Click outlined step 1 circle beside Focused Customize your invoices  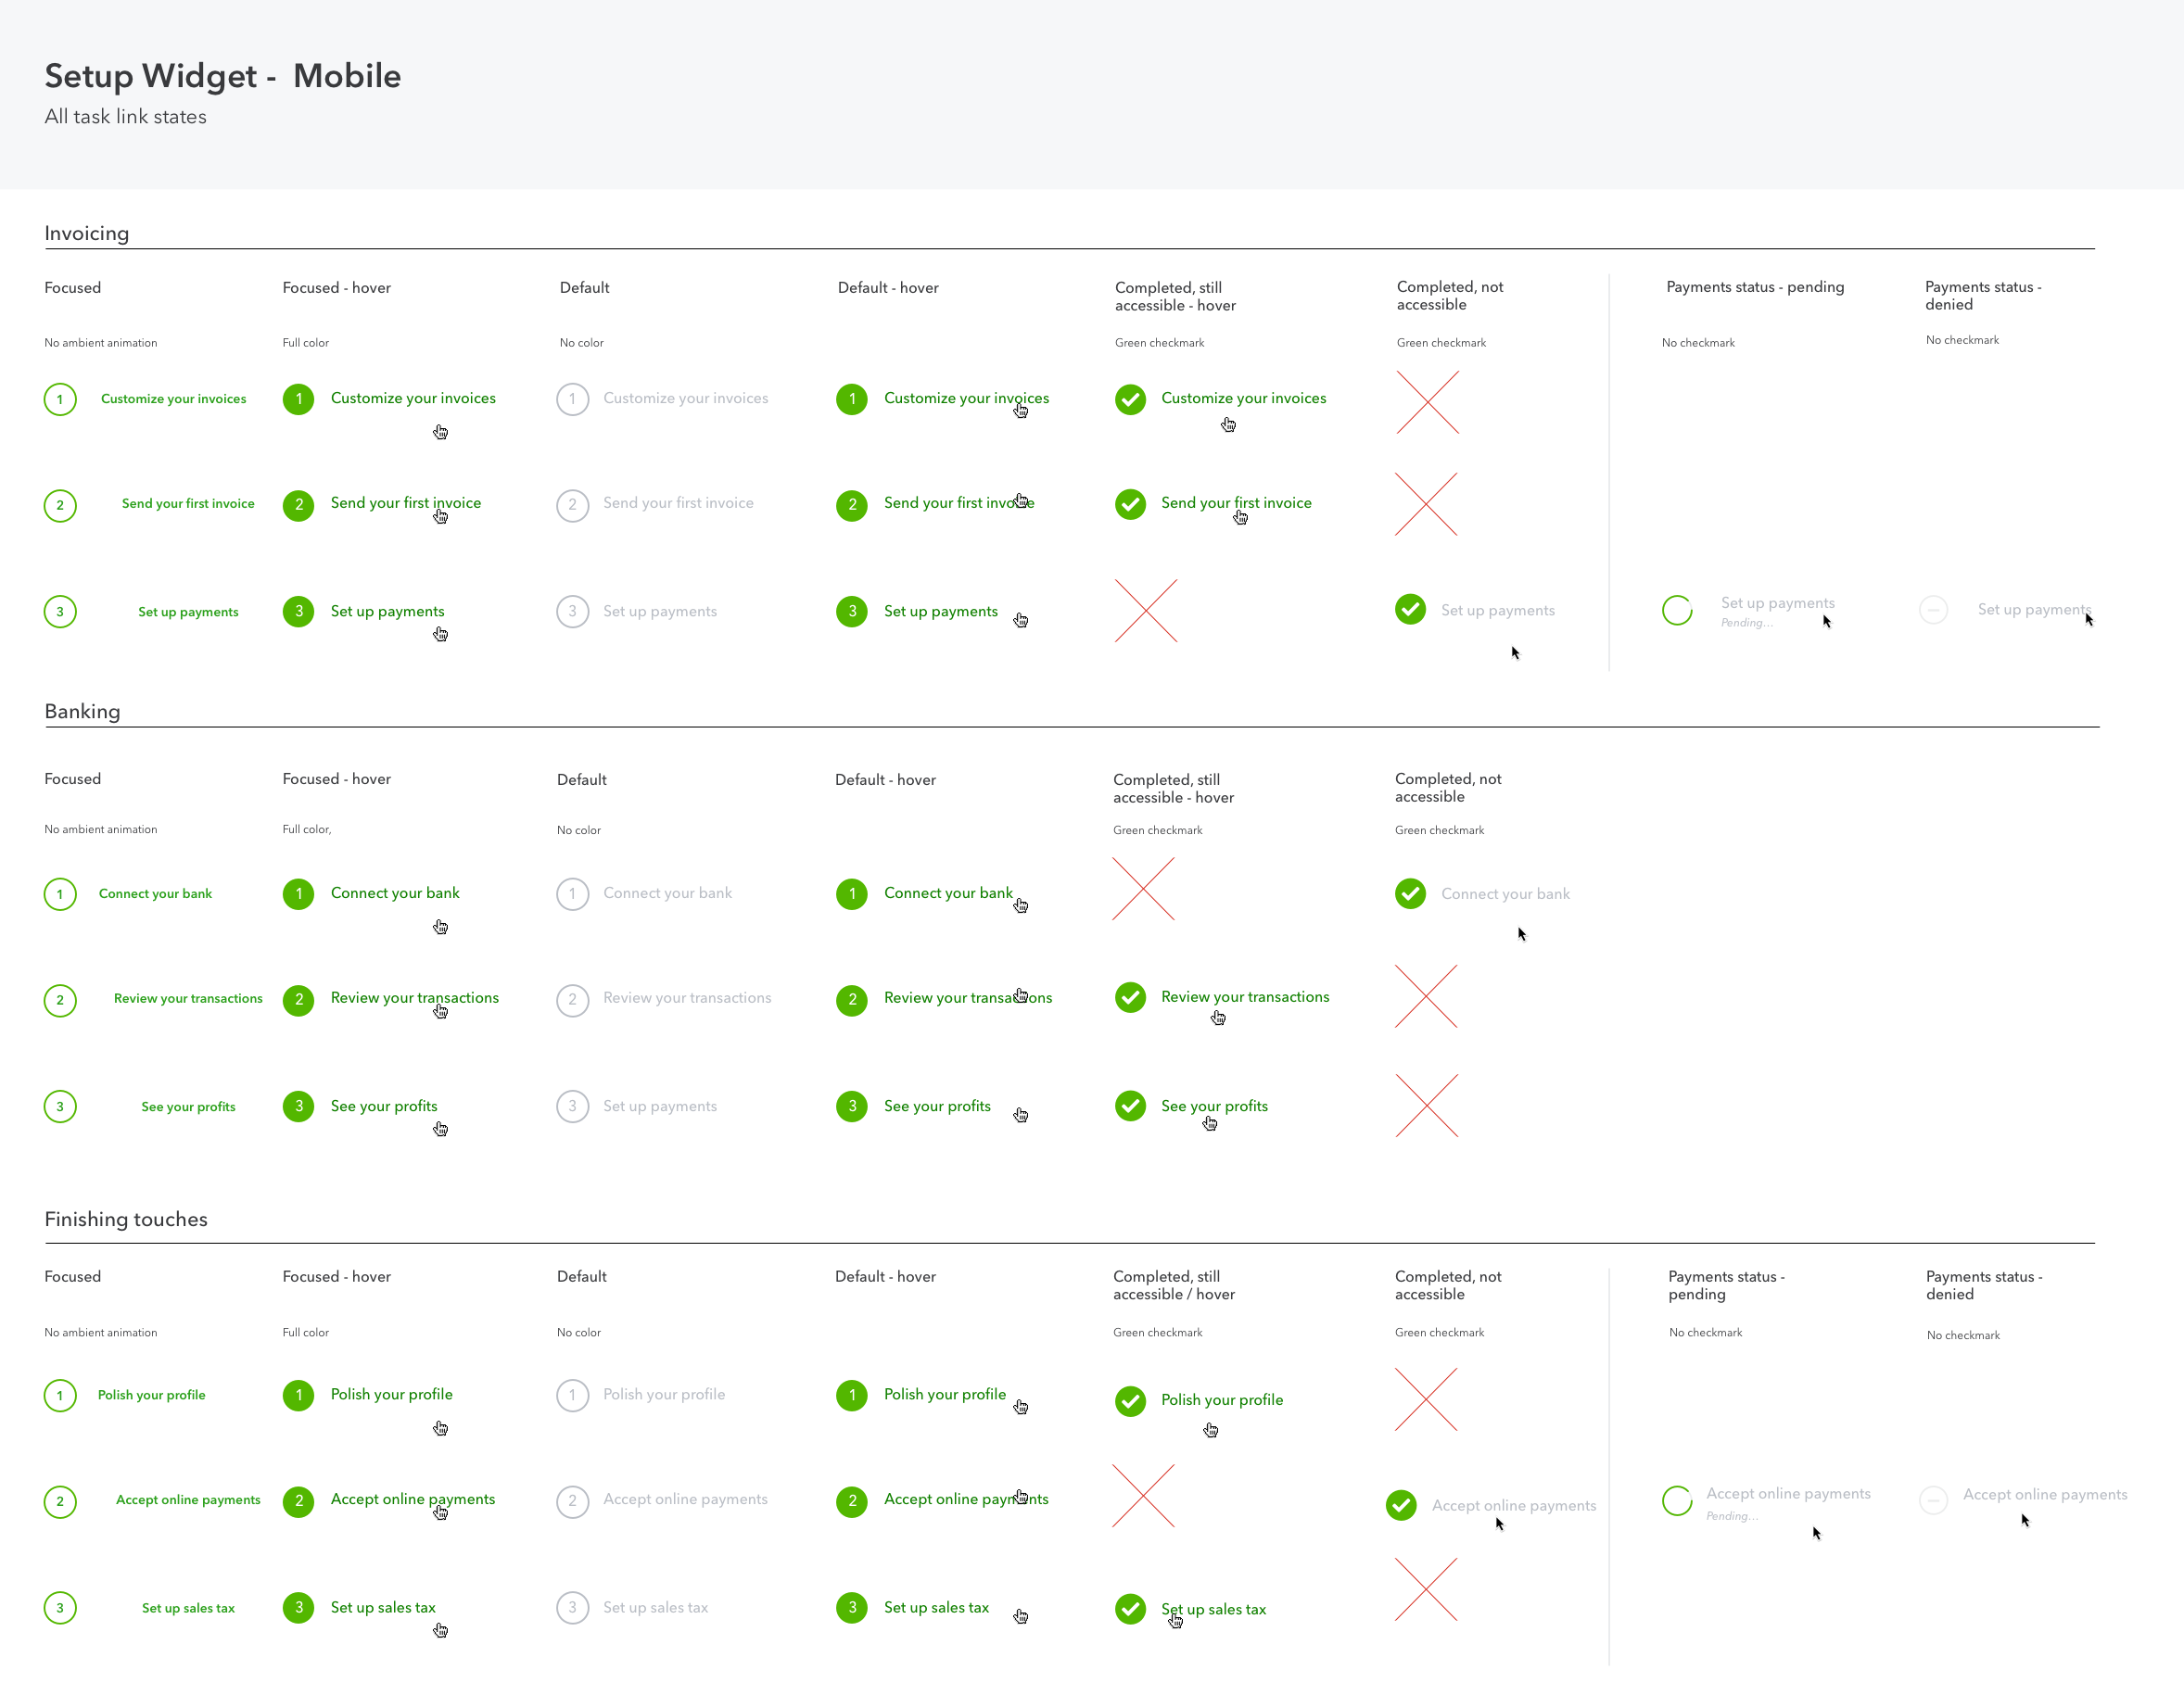coord(60,399)
